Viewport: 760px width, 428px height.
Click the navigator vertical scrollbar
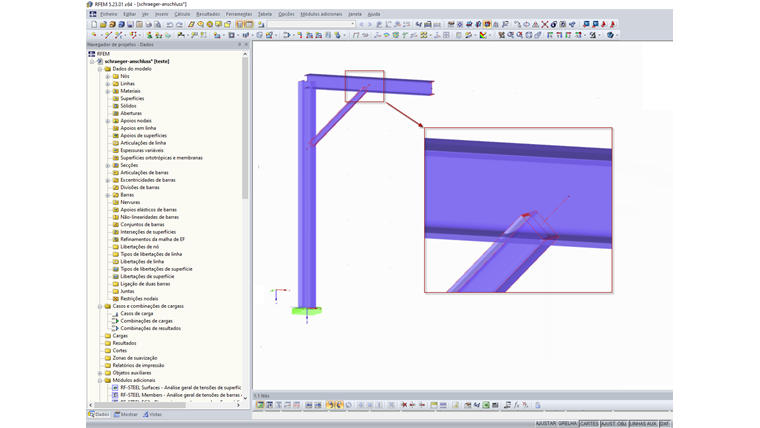tap(245, 128)
